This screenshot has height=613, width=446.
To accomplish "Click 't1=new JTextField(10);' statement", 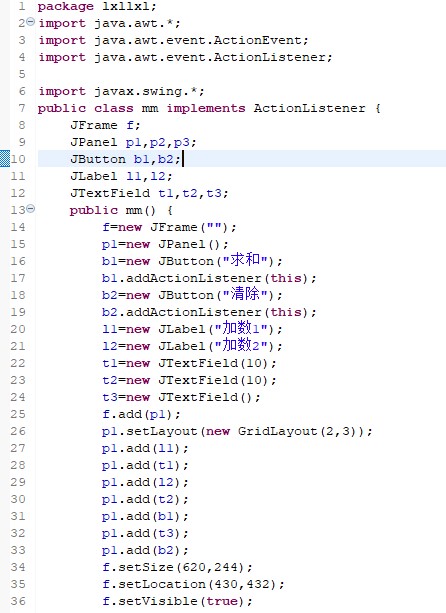I will click(189, 363).
